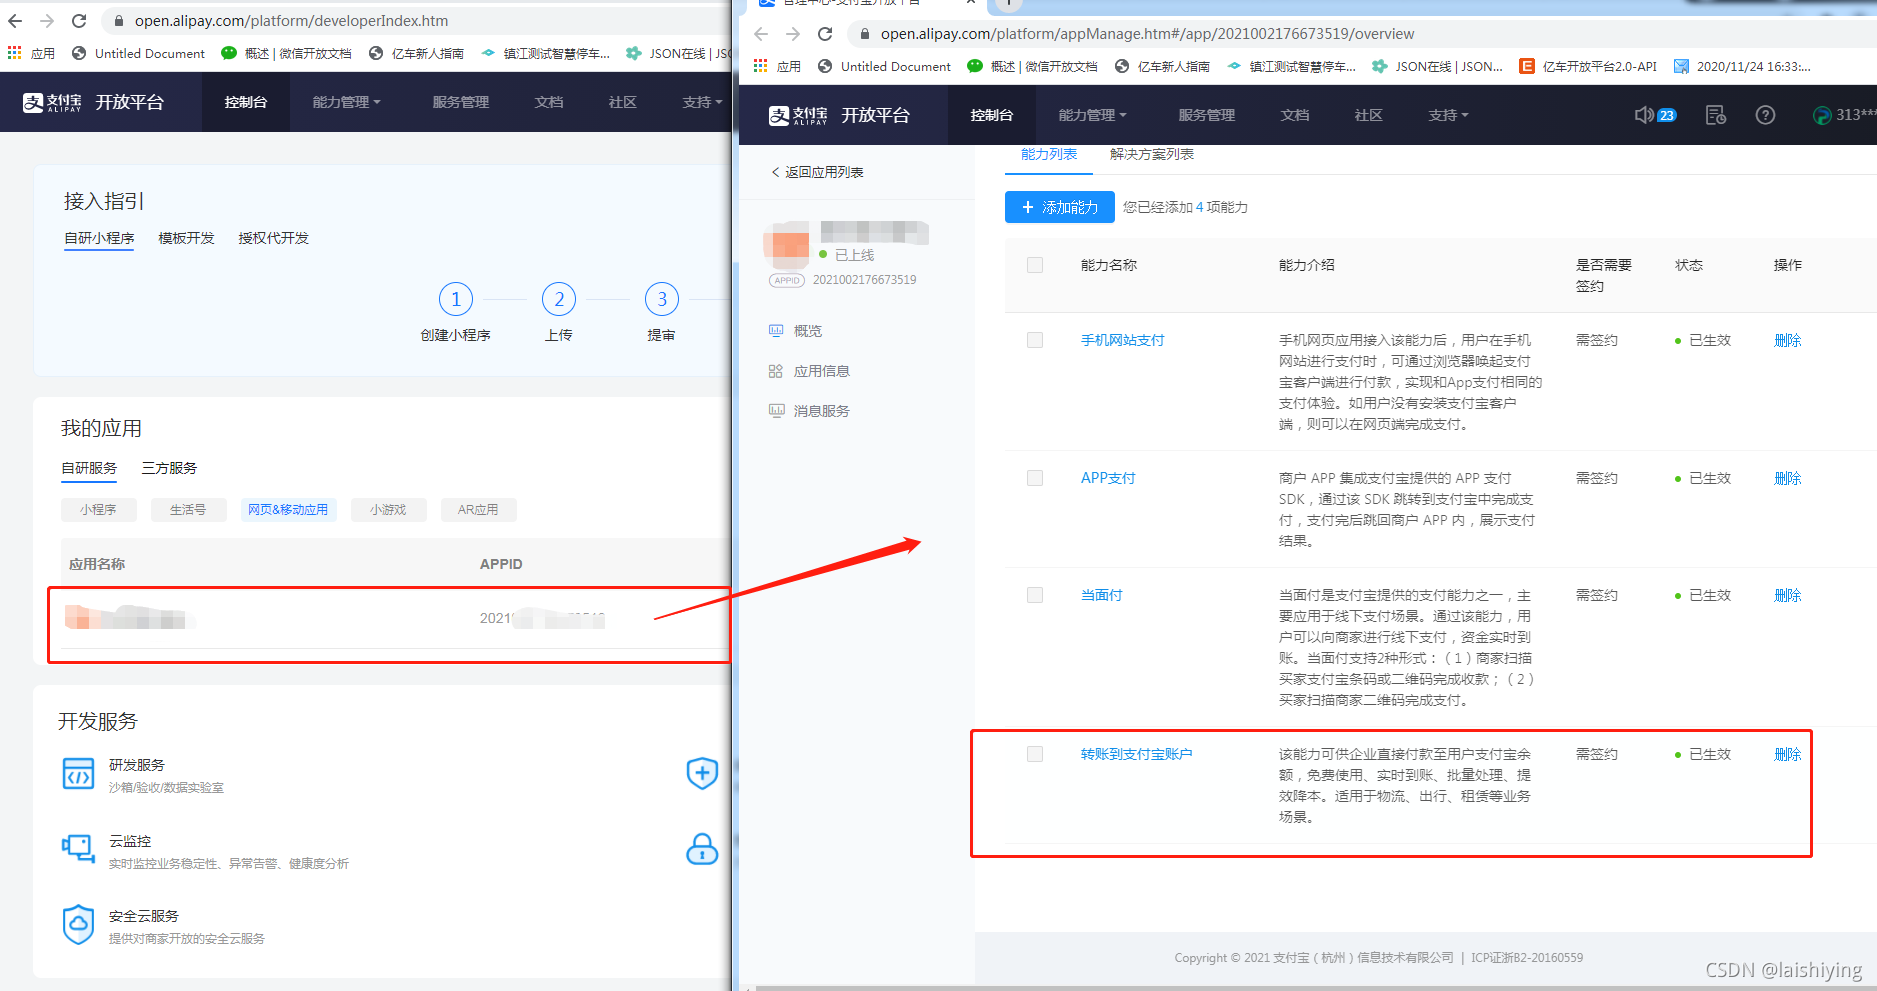
Task: Open 服务管理 menu in right window
Action: pos(1206,115)
